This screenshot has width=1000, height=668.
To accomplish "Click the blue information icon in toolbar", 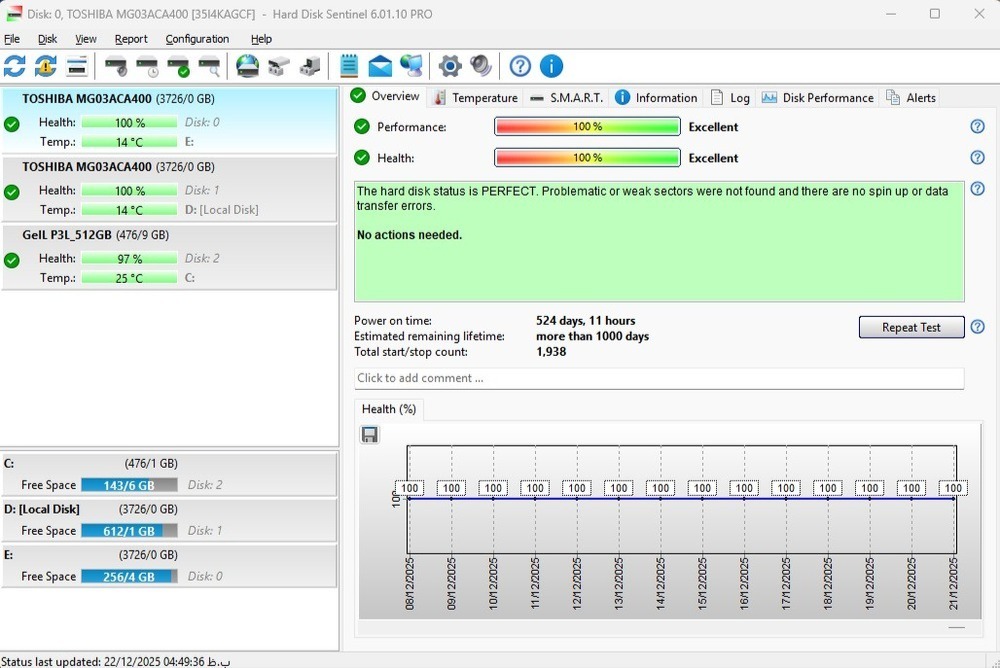I will tap(551, 67).
